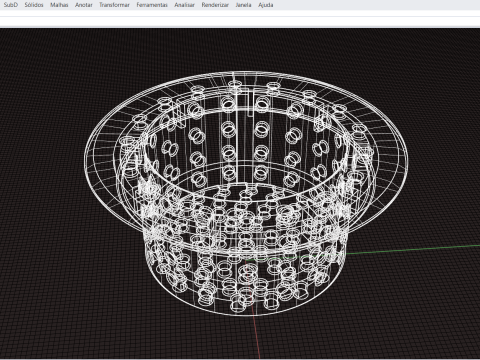480x360 pixels.
Task: Open the SubD menu
Action: coord(11,5)
